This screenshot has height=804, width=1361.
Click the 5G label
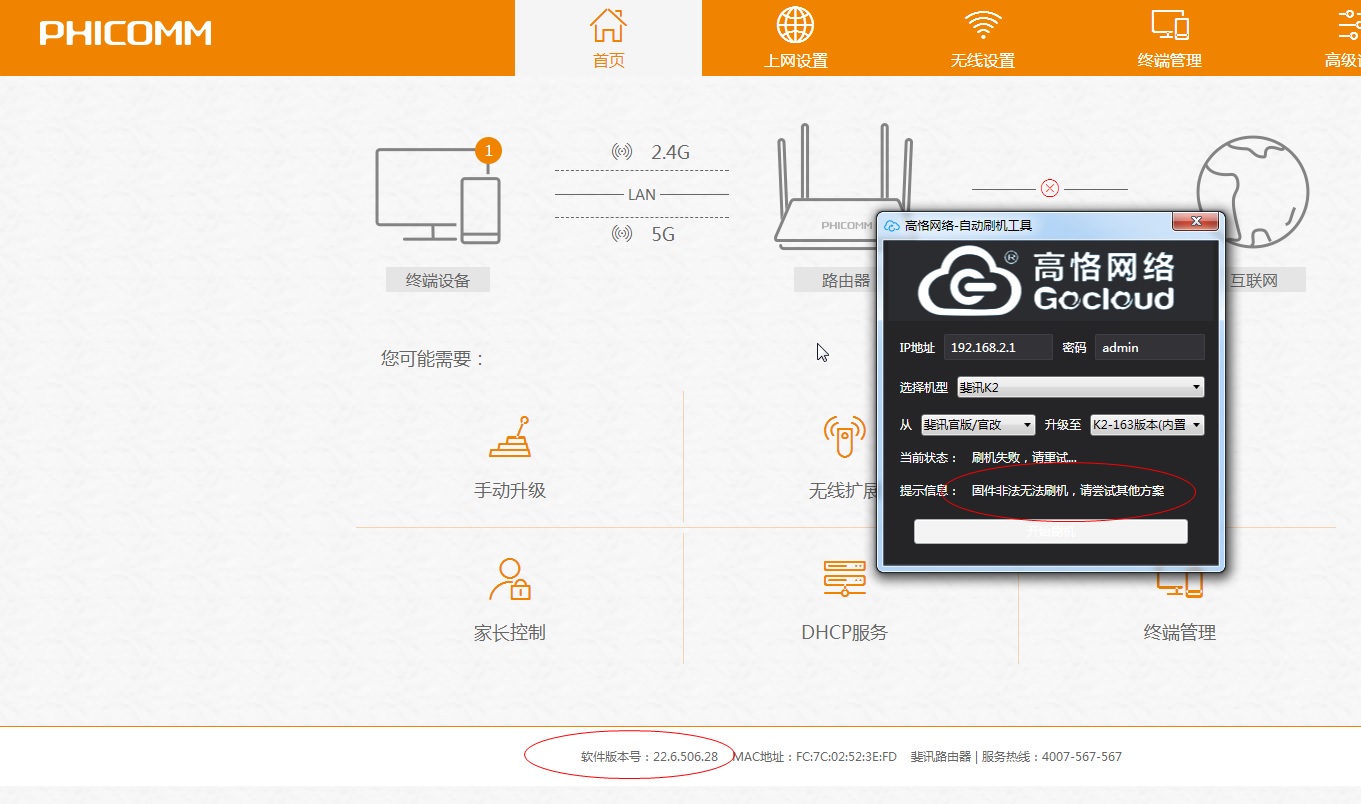click(663, 235)
